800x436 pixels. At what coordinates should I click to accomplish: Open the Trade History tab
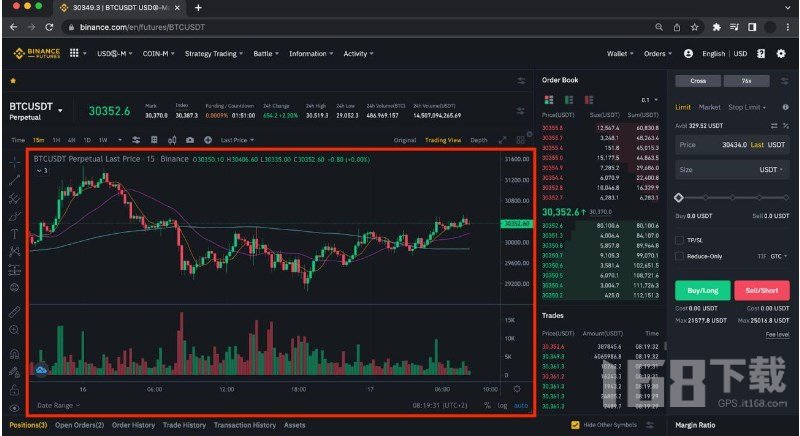point(184,425)
